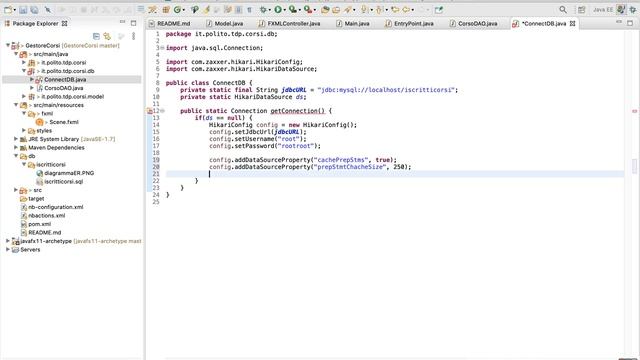This screenshot has width=640, height=360.
Task: Click the Coverage run icon in toolbar
Action: coord(293,10)
